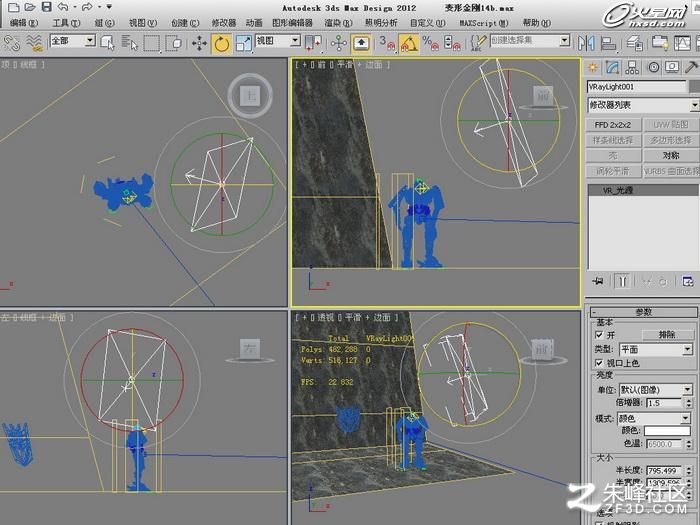Image resolution: width=700 pixels, height=525 pixels.
Task: Open the 创建(C) menu
Action: click(185, 23)
